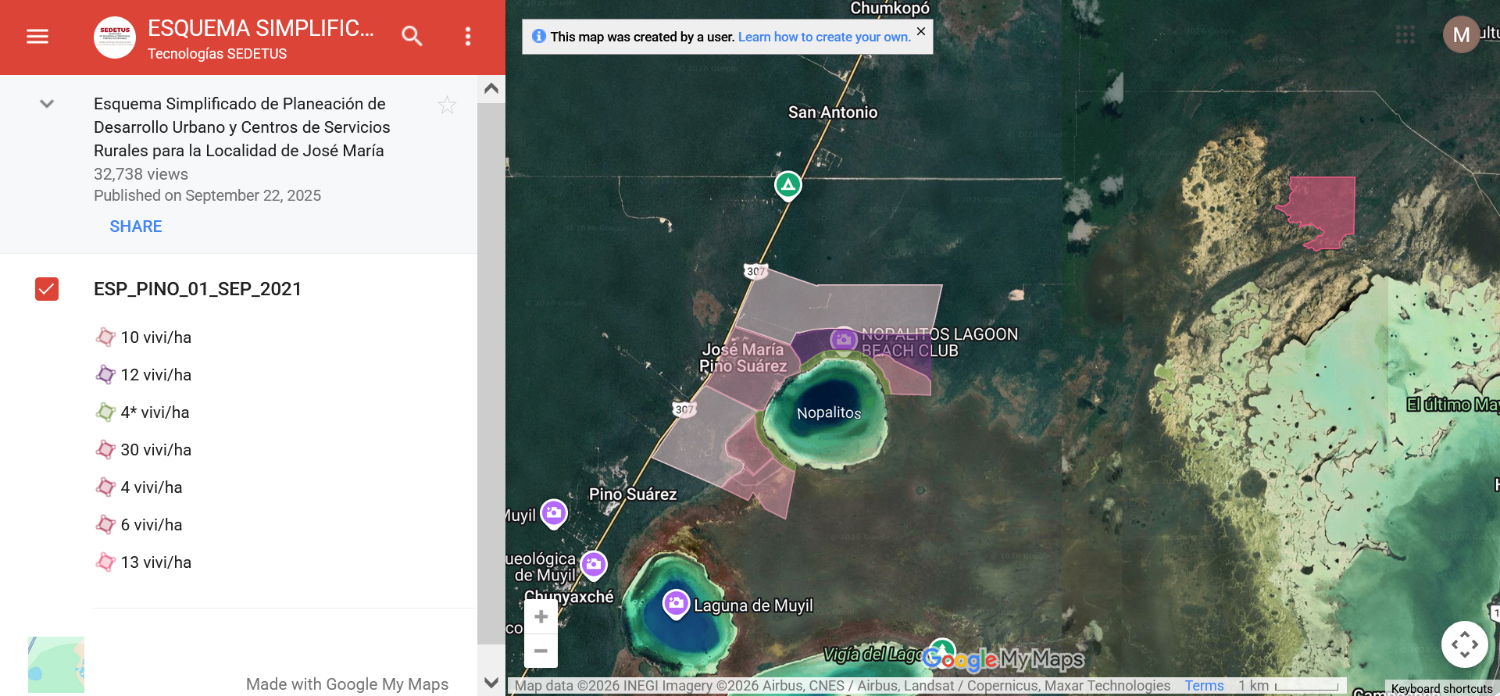Select the 4* vivi/ha legend item
1500x696 pixels.
[154, 413]
